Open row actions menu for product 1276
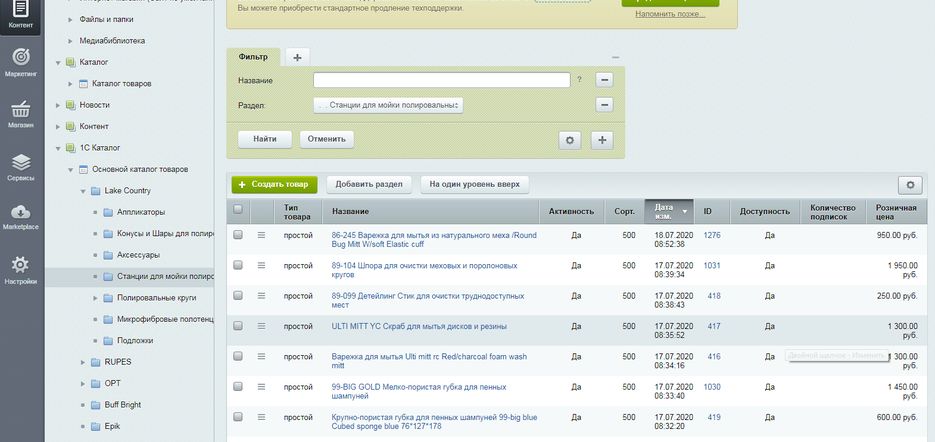Screen dimensions: 935x442 (261, 236)
